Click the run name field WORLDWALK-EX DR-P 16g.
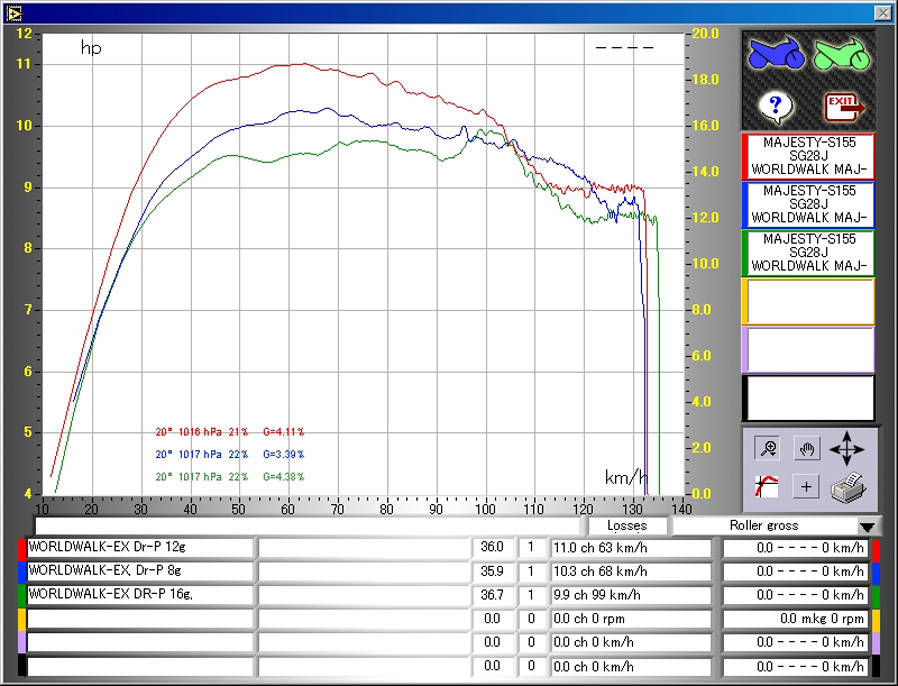898x686 pixels. 140,595
